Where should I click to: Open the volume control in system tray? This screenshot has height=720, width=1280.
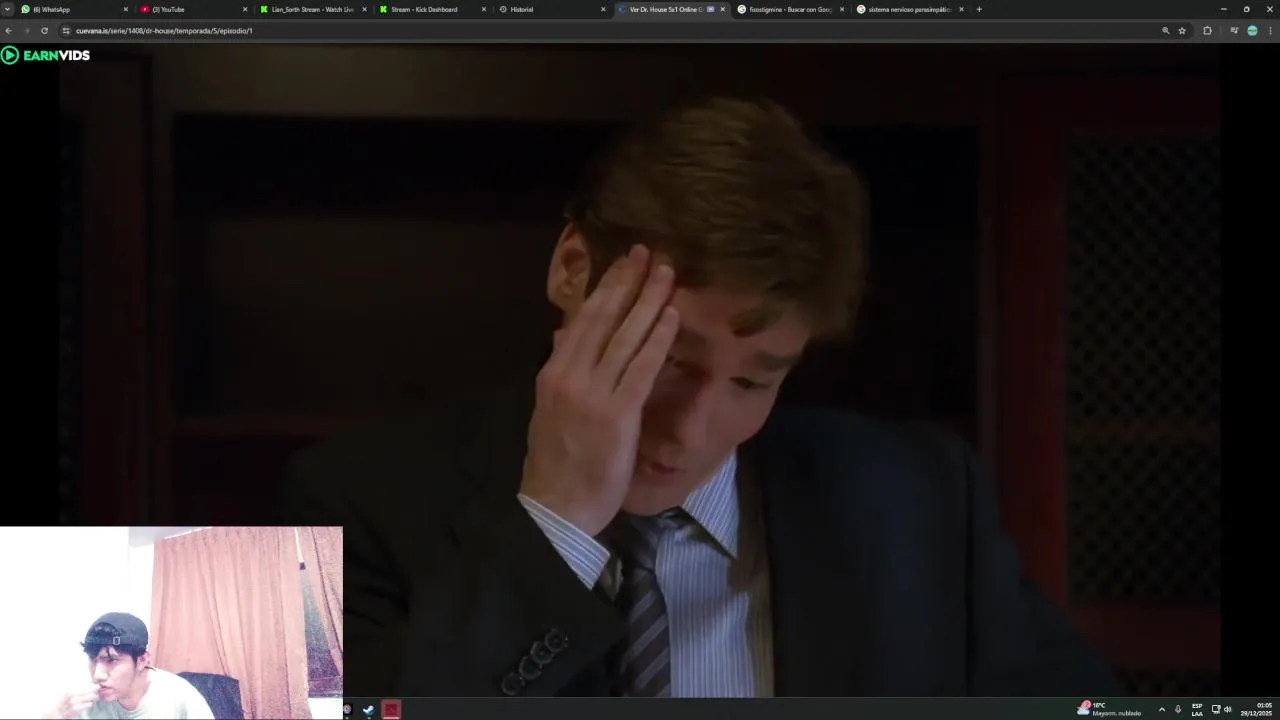[1228, 709]
